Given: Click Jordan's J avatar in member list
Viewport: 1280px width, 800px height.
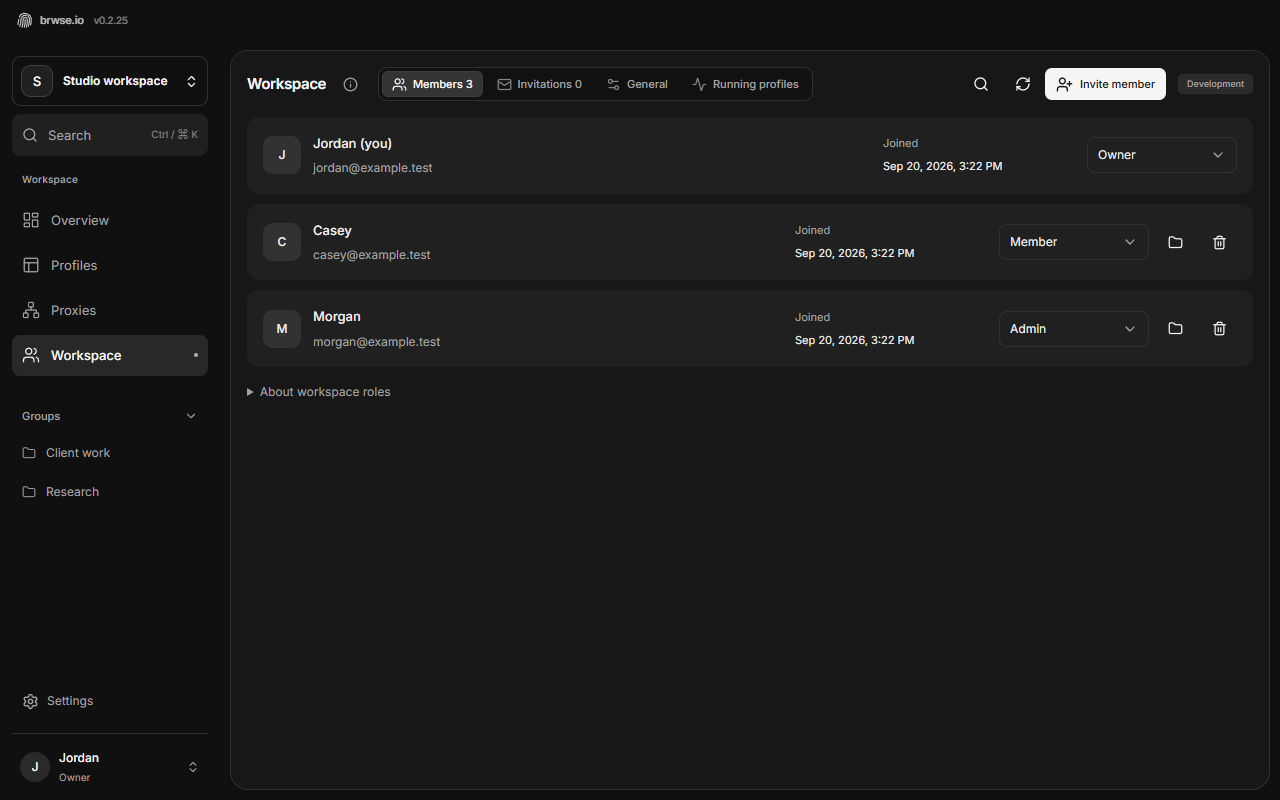Looking at the screenshot, I should 282,155.
